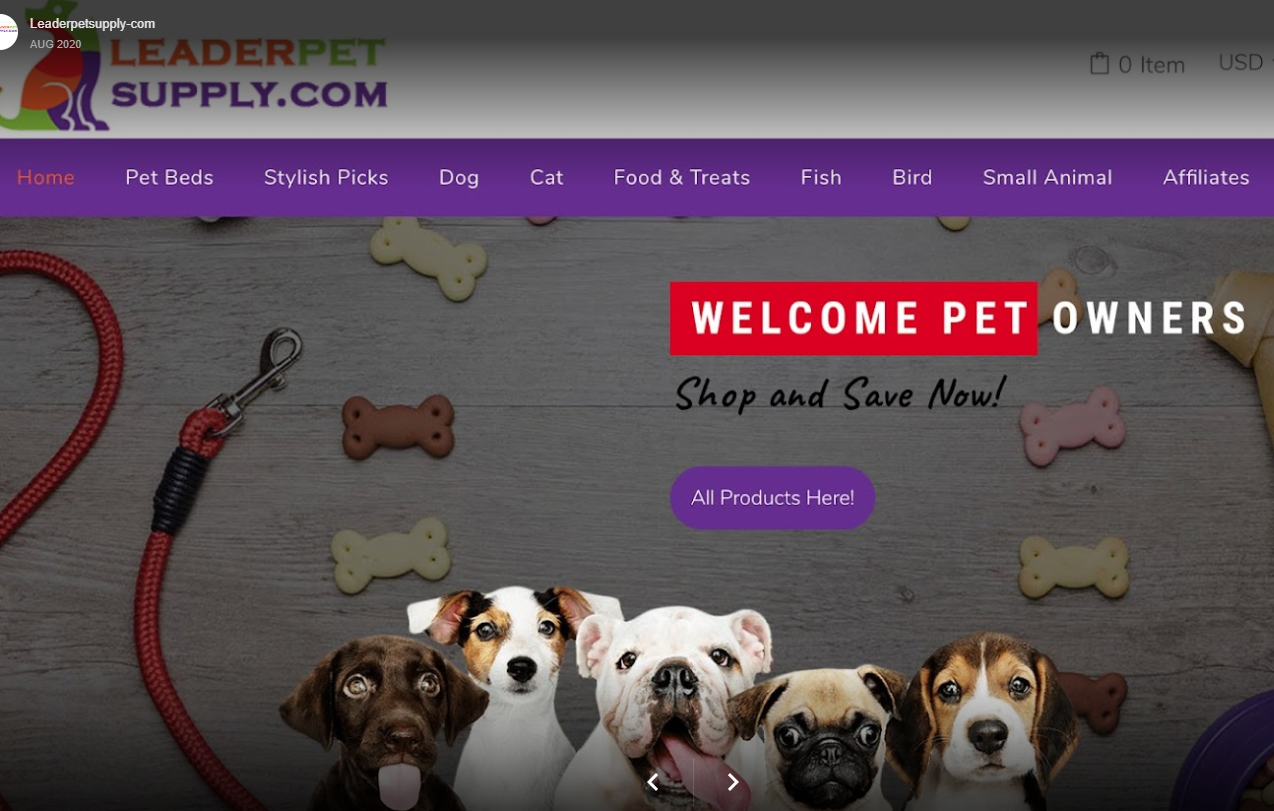Go to the Affiliates page
Image resolution: width=1274 pixels, height=811 pixels.
point(1206,177)
